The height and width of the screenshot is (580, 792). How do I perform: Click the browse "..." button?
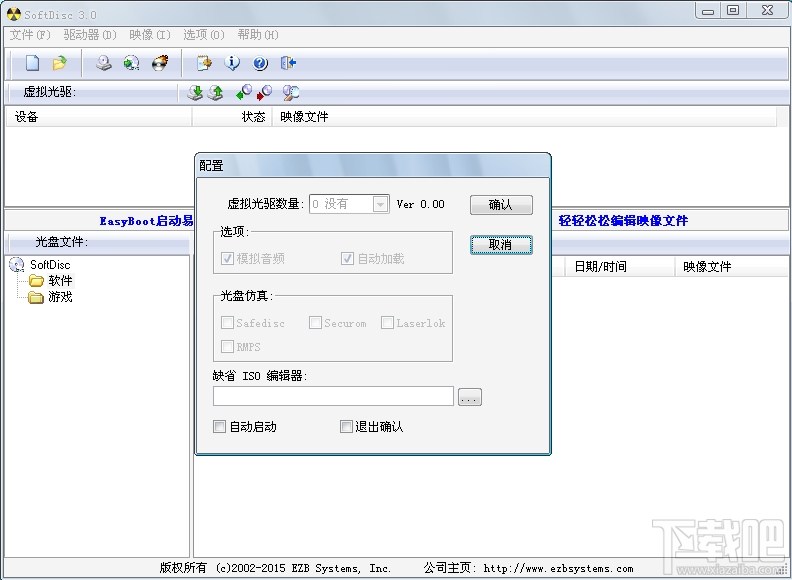point(470,397)
